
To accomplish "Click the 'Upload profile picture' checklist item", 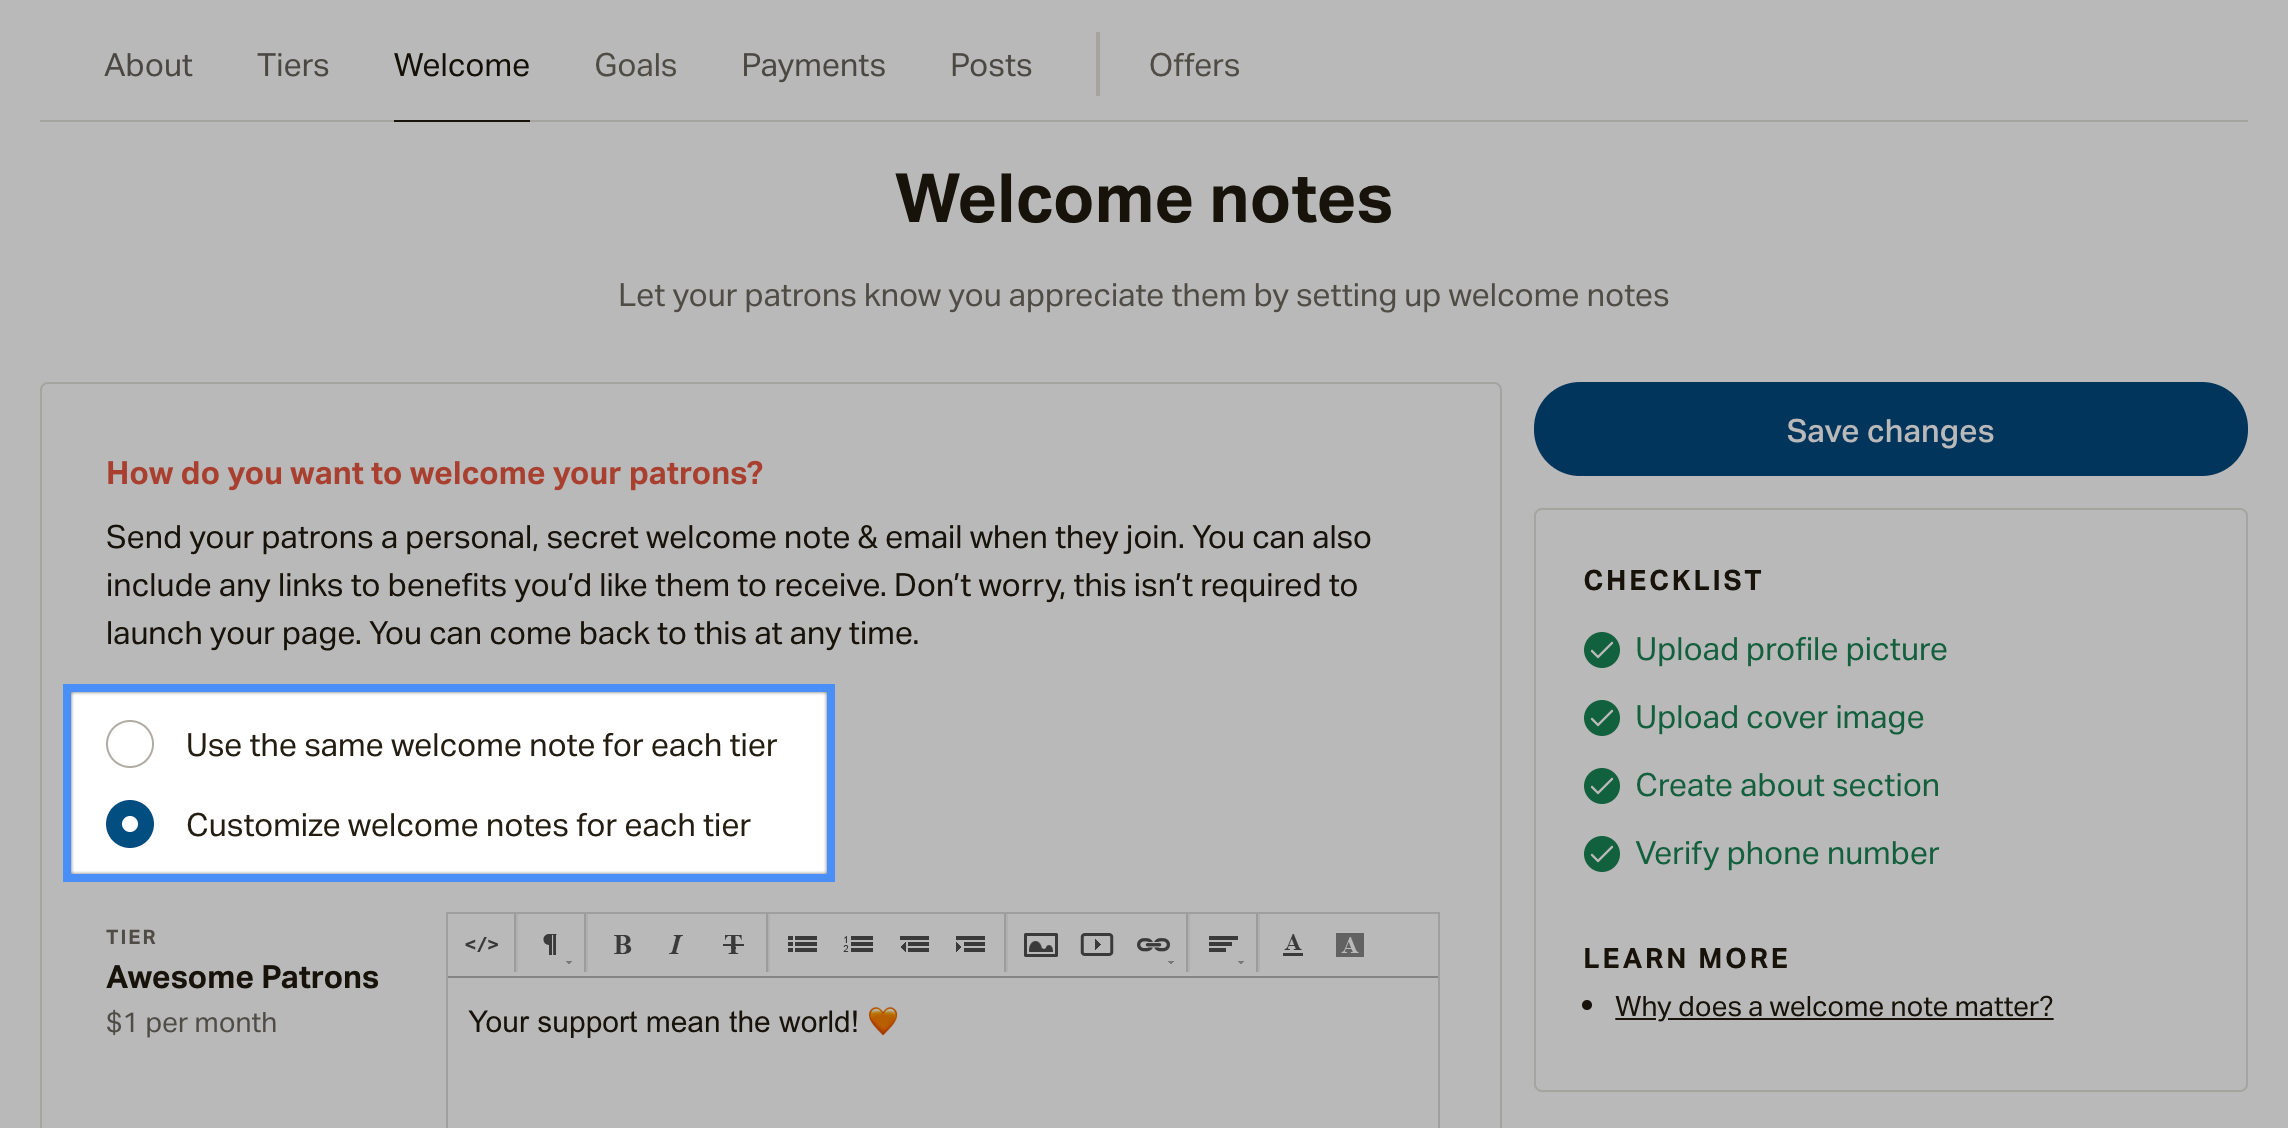I will coord(1791,649).
